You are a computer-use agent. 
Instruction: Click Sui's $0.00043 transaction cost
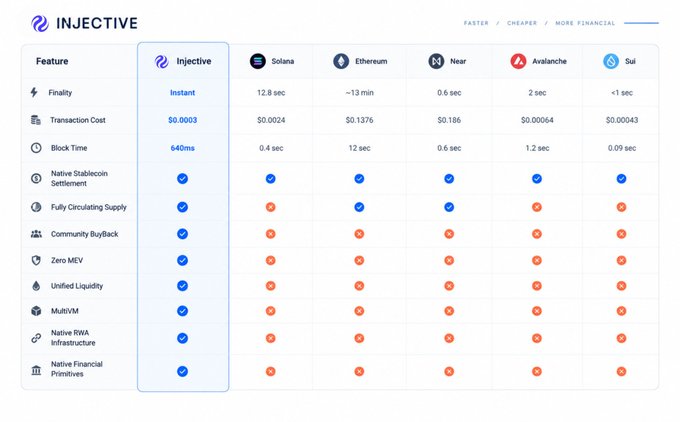point(622,120)
